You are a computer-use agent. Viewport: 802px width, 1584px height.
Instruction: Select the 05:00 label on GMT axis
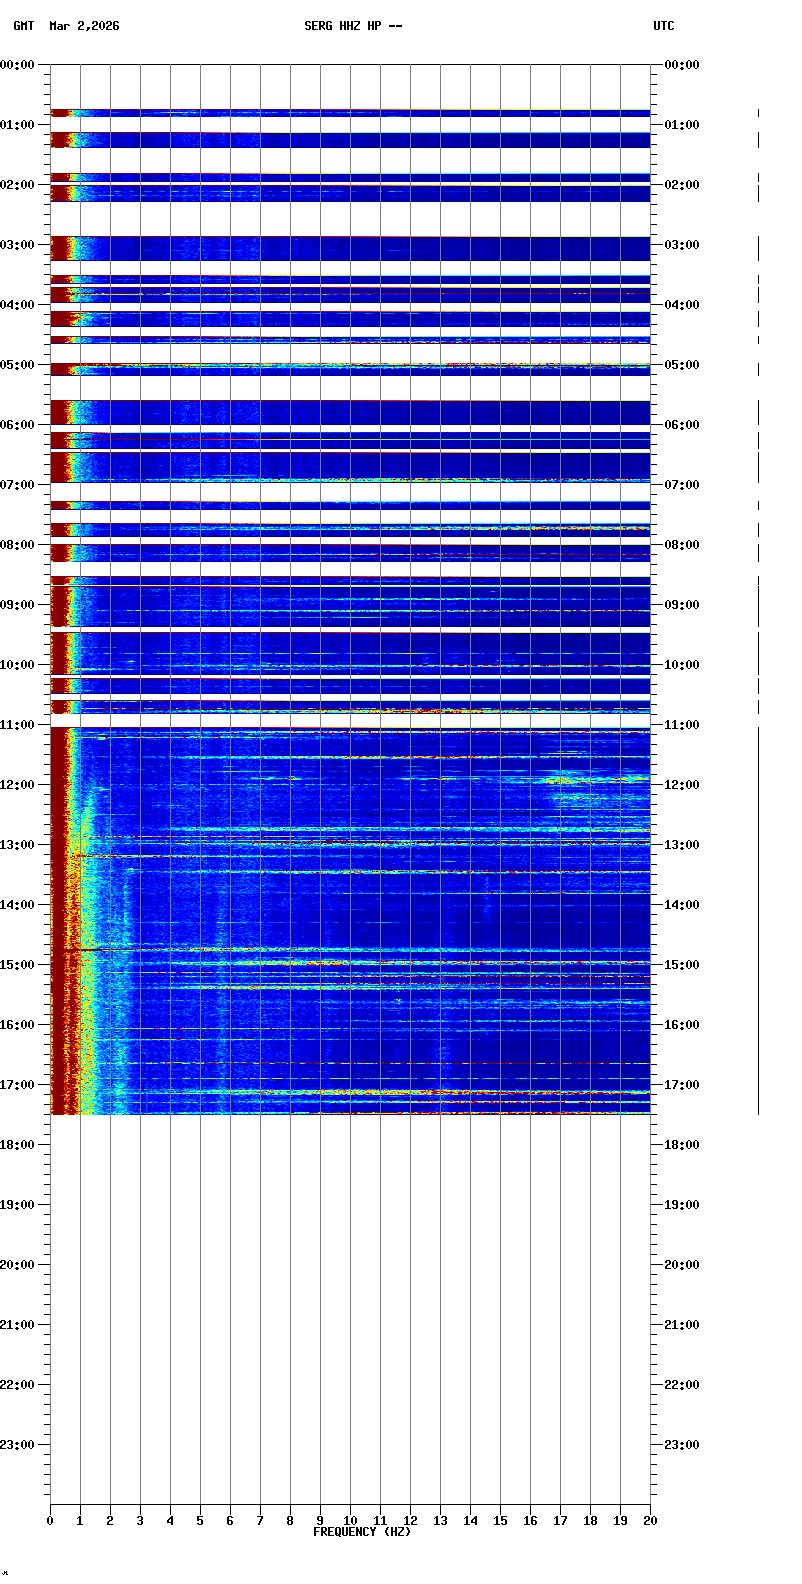18,365
